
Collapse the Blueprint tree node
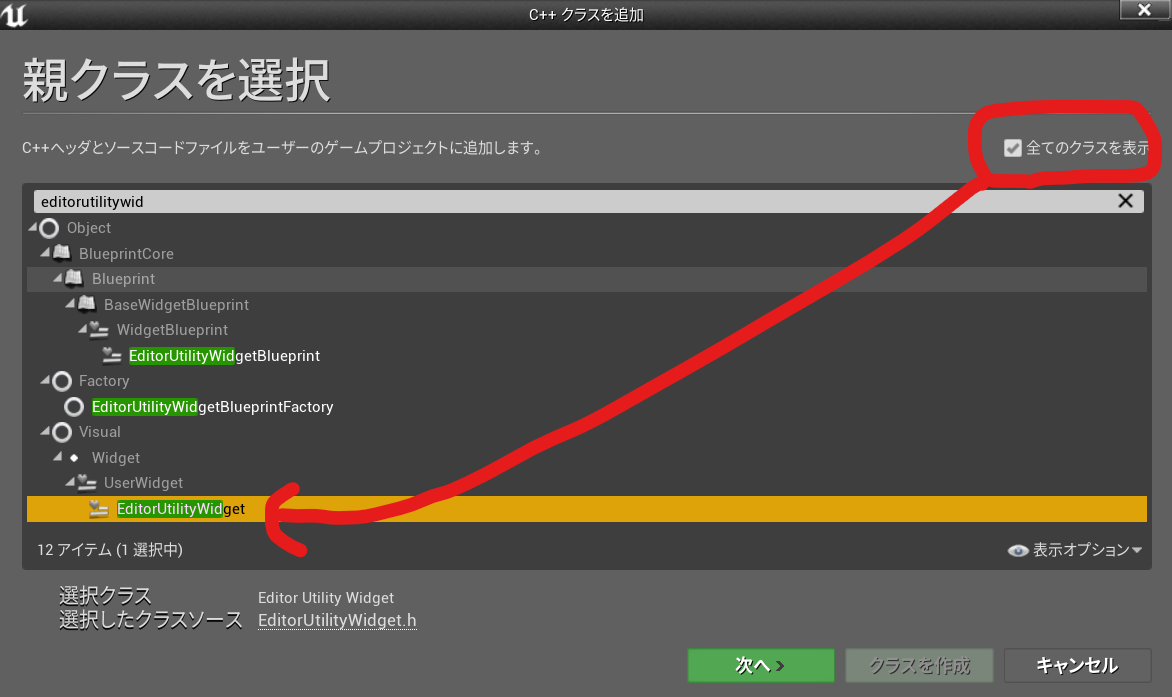click(58, 278)
